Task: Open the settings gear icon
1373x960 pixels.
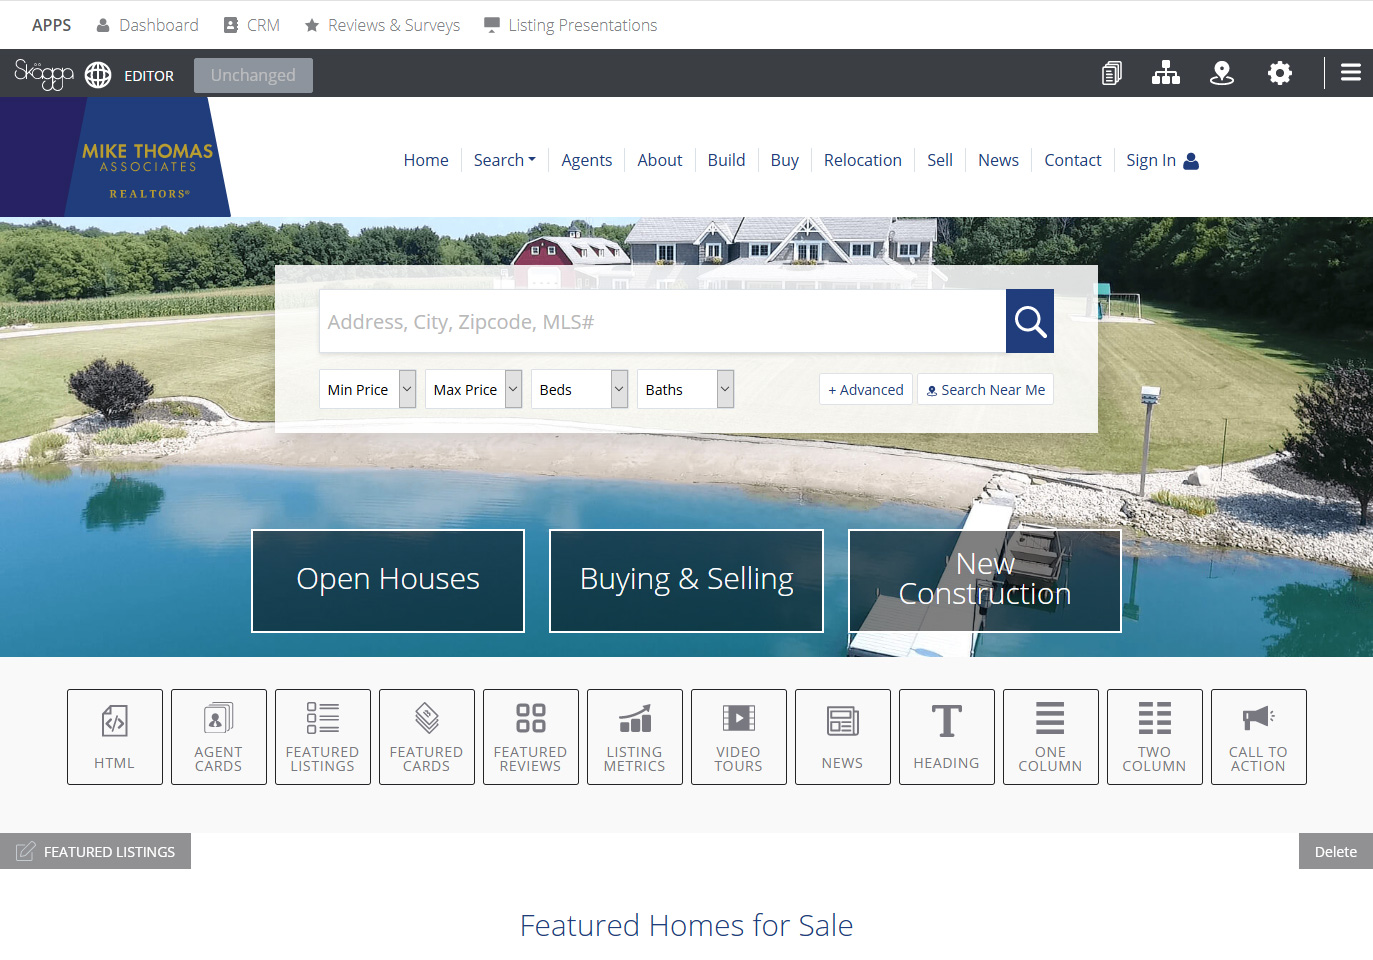Action: 1280,73
